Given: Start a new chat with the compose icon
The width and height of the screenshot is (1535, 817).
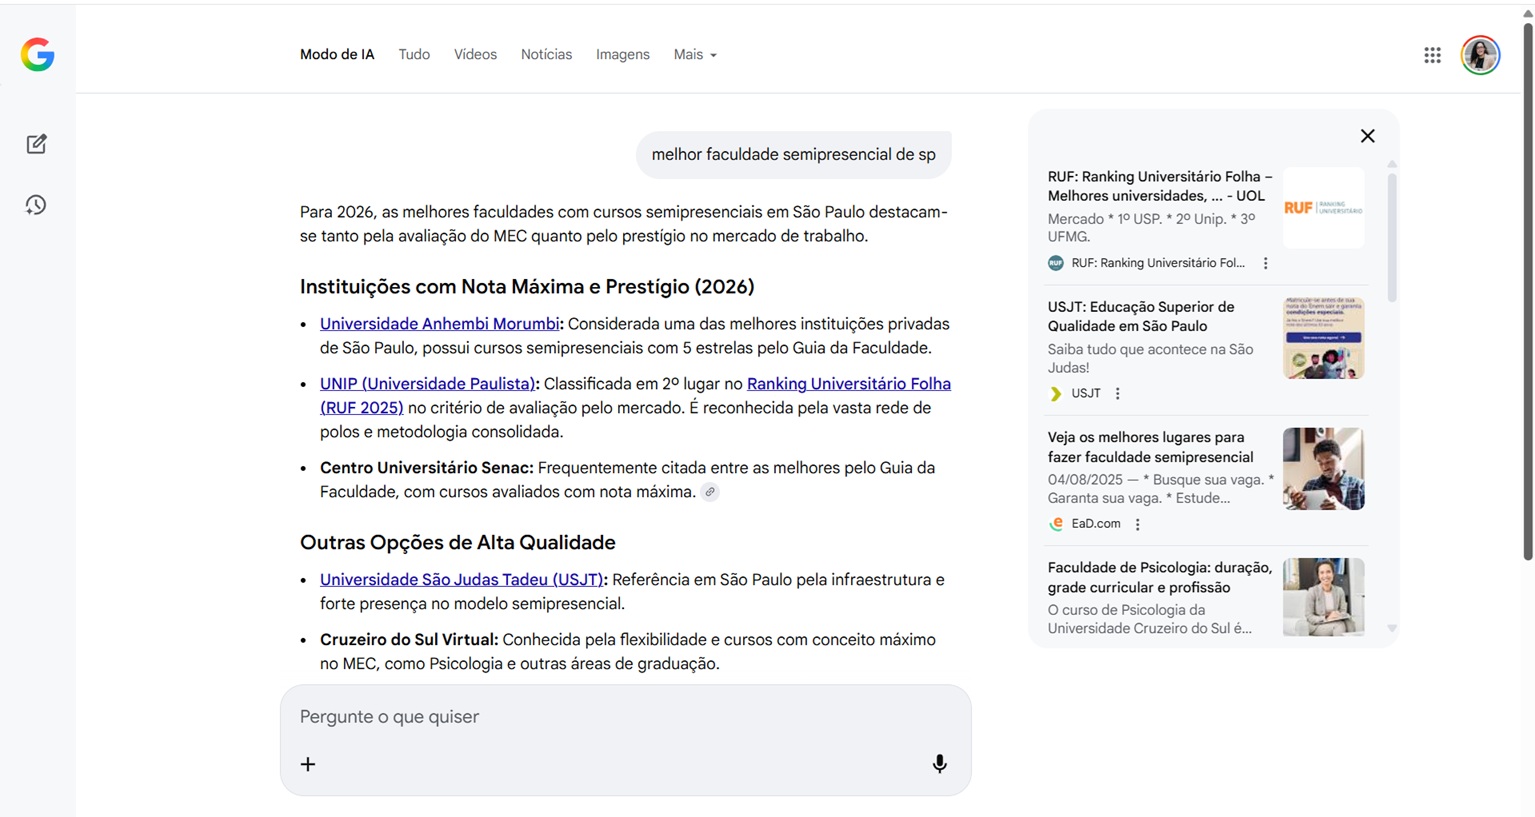Looking at the screenshot, I should [36, 143].
